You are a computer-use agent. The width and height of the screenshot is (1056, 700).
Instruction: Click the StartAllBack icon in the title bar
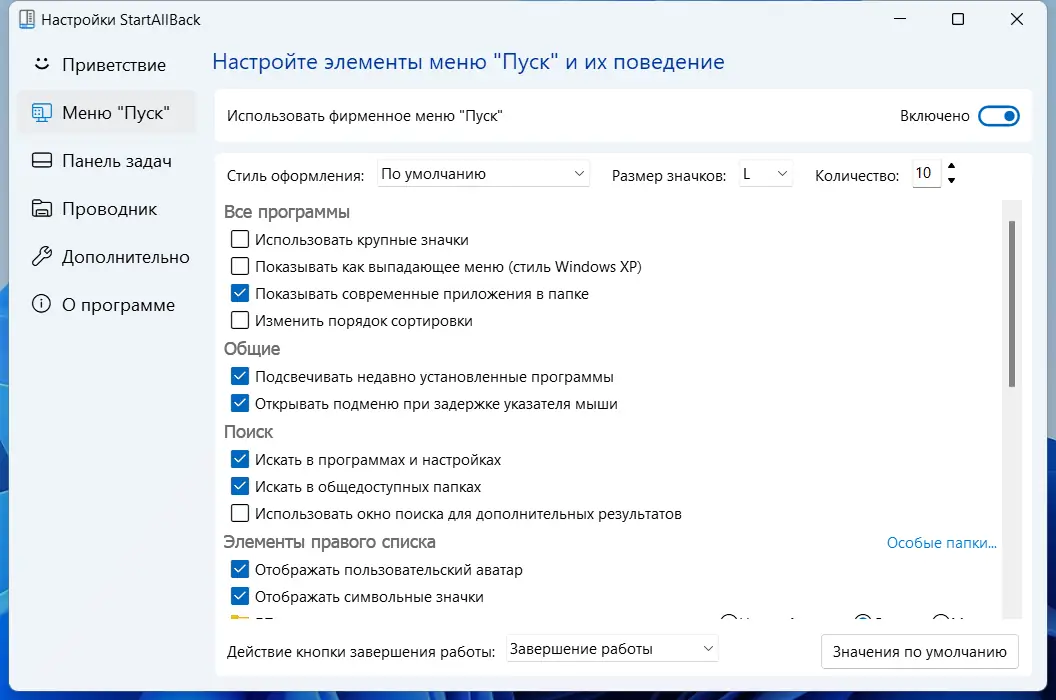pyautogui.click(x=27, y=18)
